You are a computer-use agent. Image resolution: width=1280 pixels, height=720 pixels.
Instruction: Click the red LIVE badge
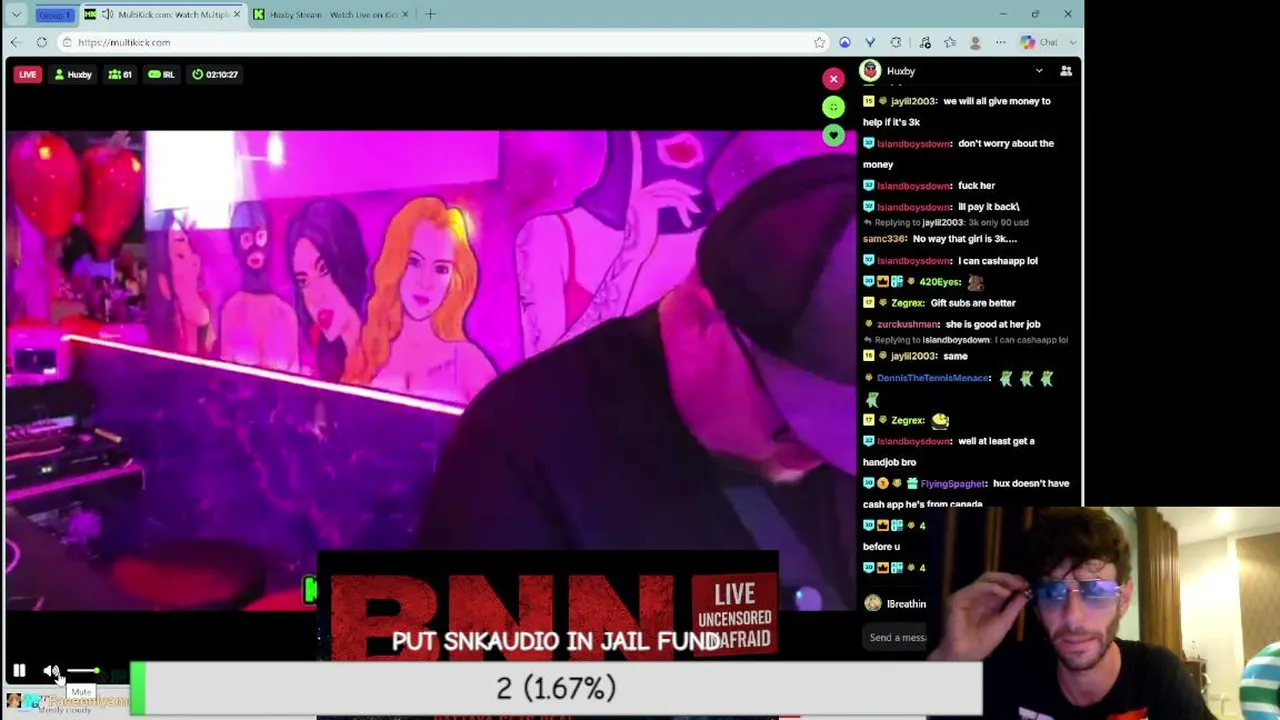[27, 74]
